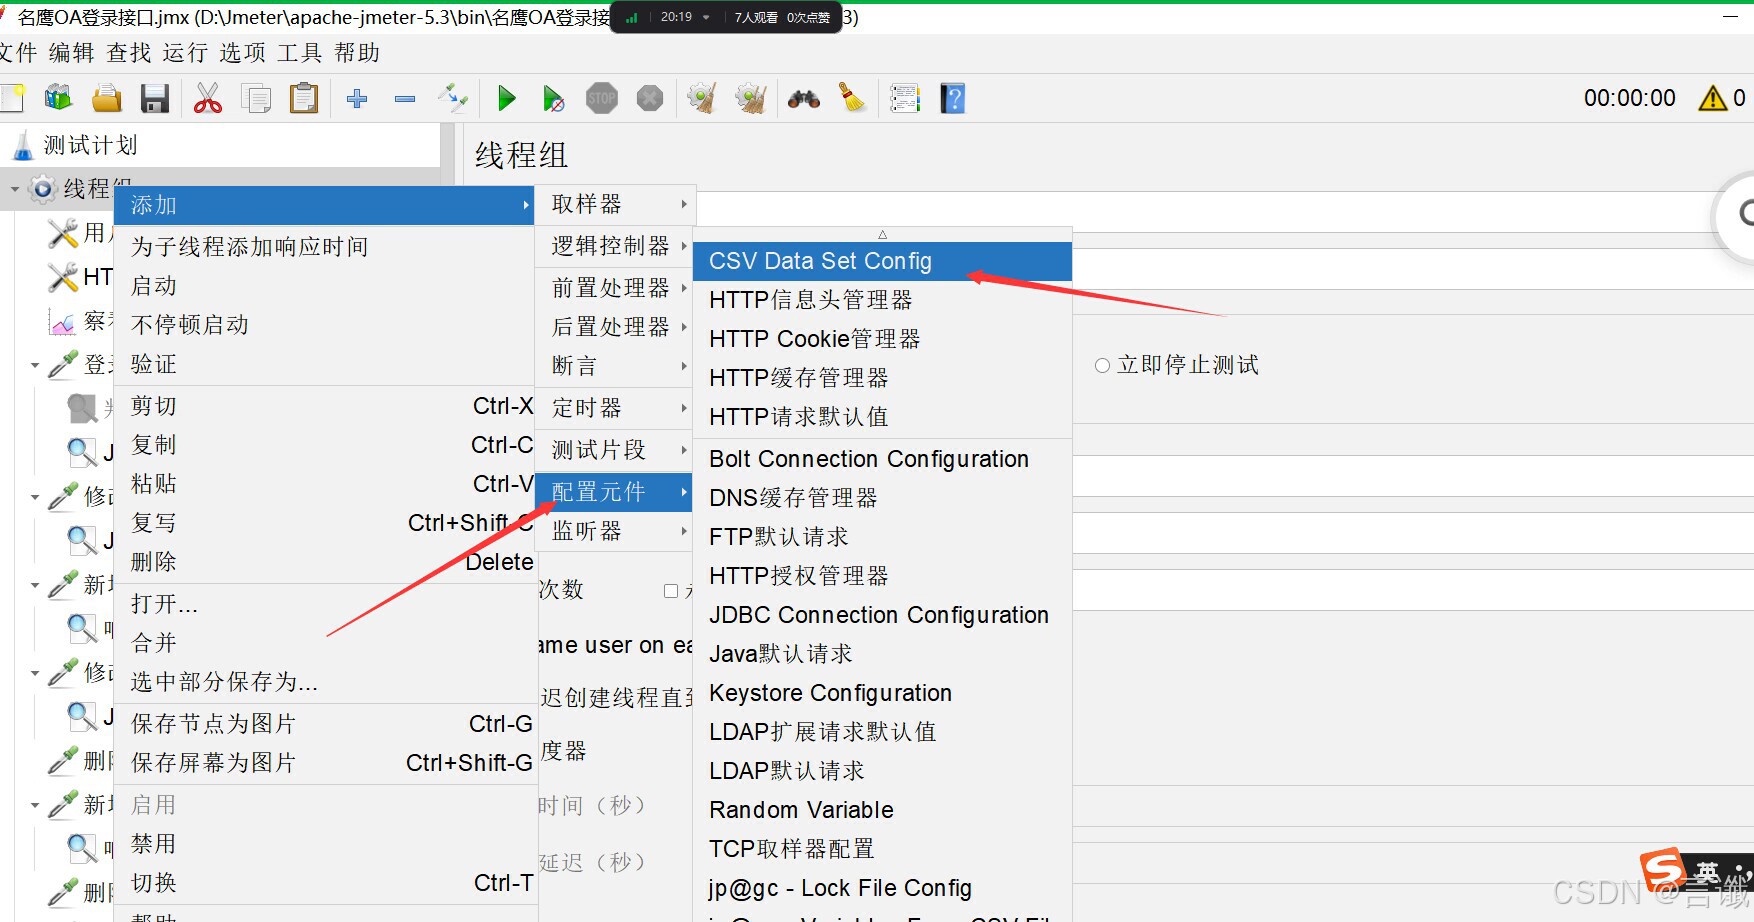Screen dimensions: 1754x922
Task: Save the test plan with the floppy icon
Action: tap(155, 98)
